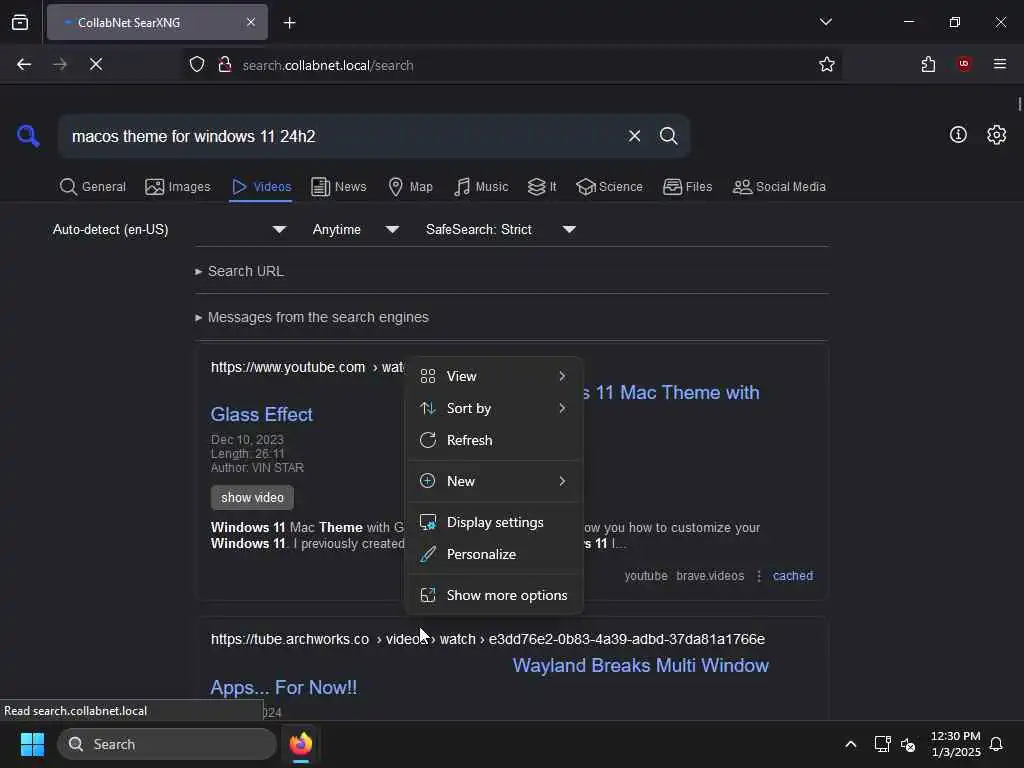This screenshot has height=768, width=1024.
Task: Switch to Music search category
Action: pos(481,187)
